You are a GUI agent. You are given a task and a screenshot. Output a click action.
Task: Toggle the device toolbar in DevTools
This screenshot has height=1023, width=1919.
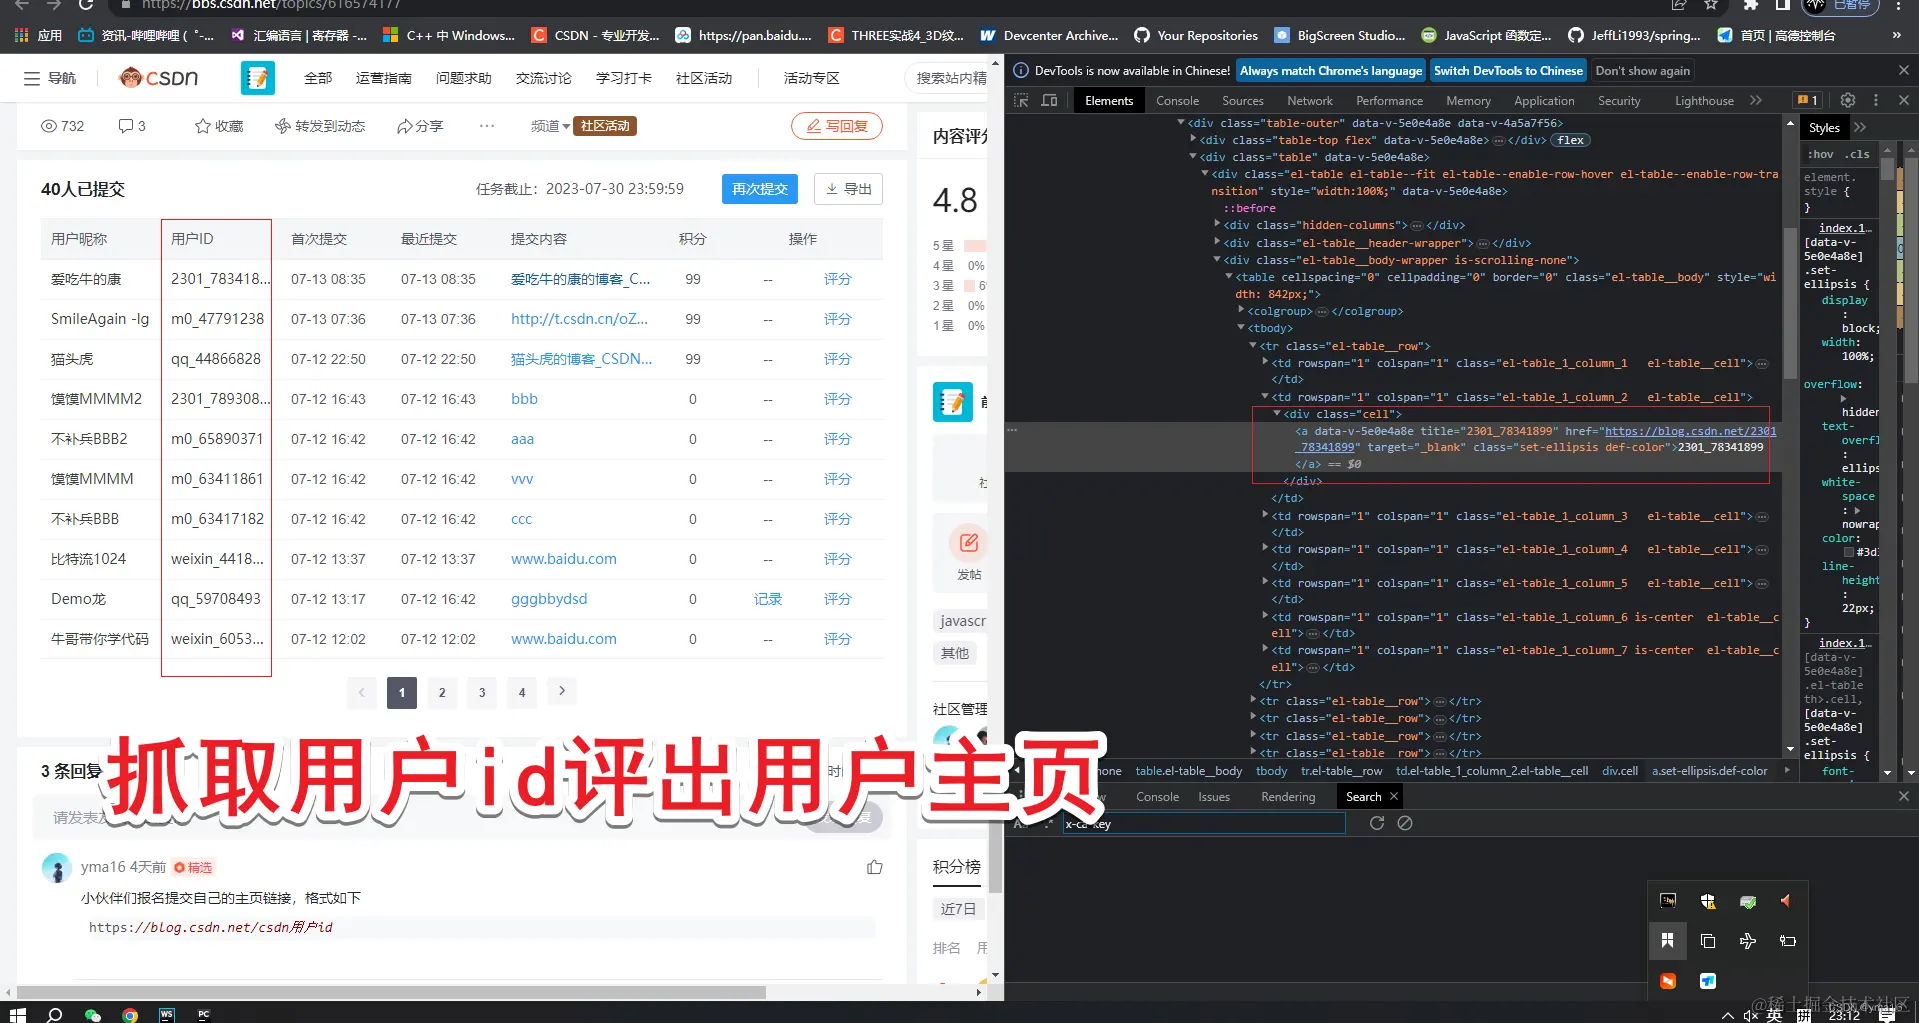[x=1049, y=100]
